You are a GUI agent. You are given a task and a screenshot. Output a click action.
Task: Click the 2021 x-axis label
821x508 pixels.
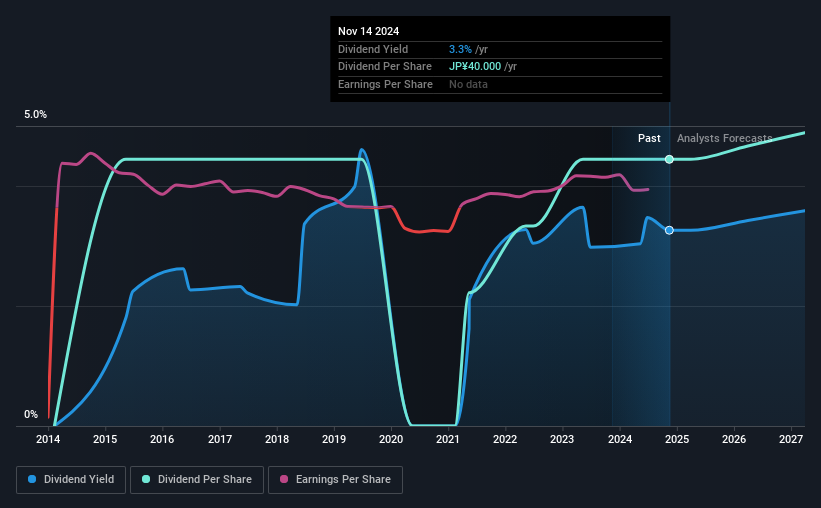coord(448,439)
